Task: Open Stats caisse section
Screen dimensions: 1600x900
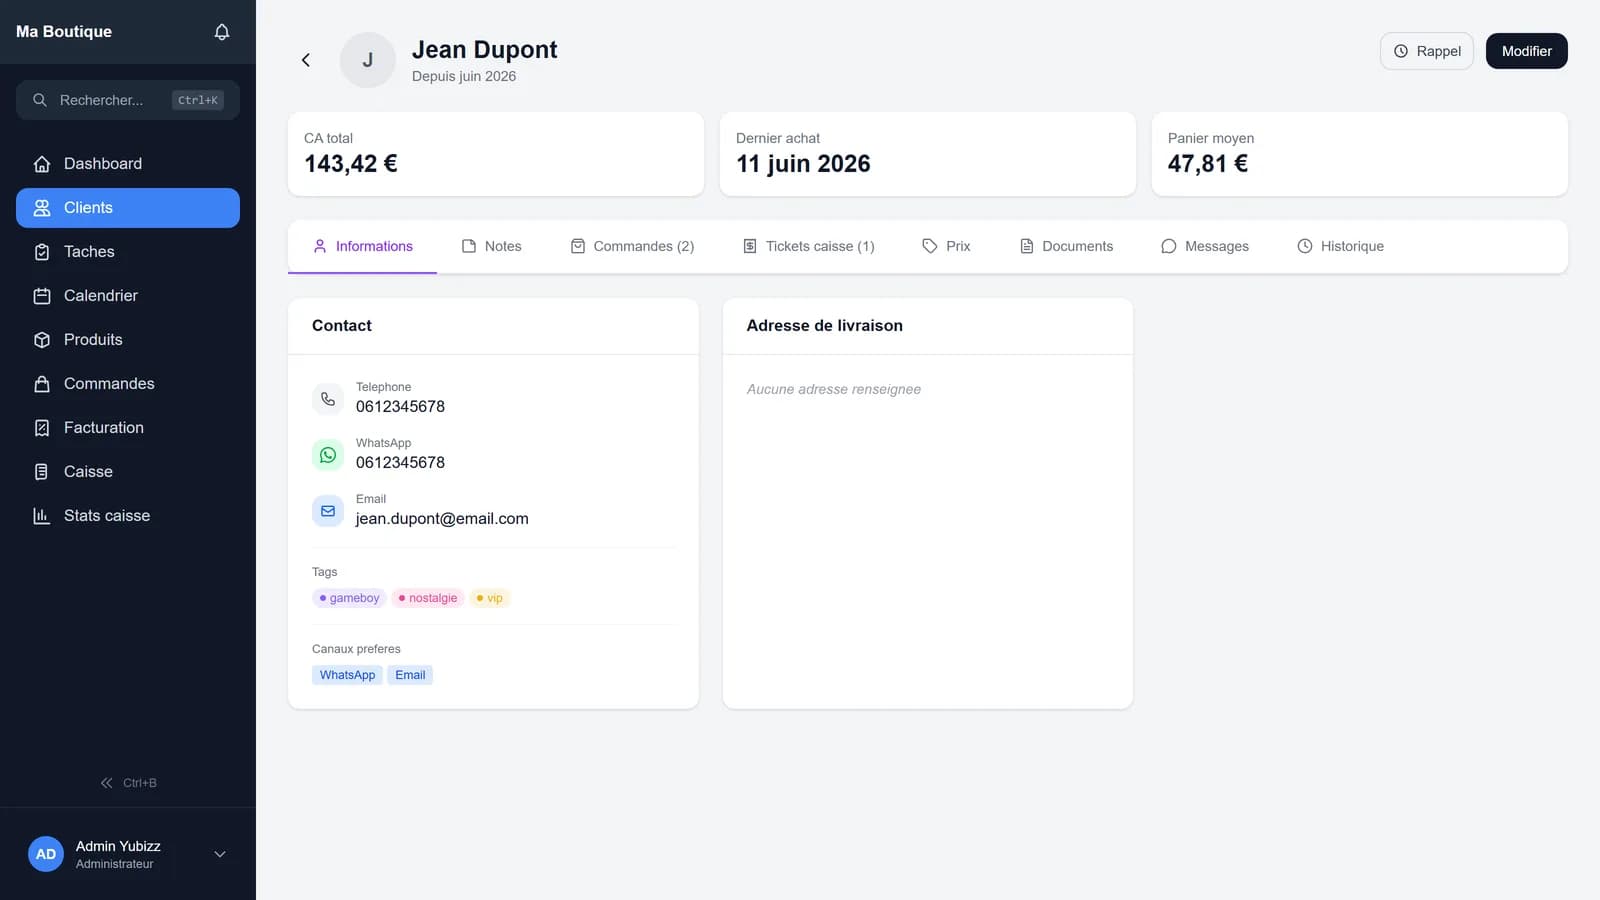Action: point(128,516)
